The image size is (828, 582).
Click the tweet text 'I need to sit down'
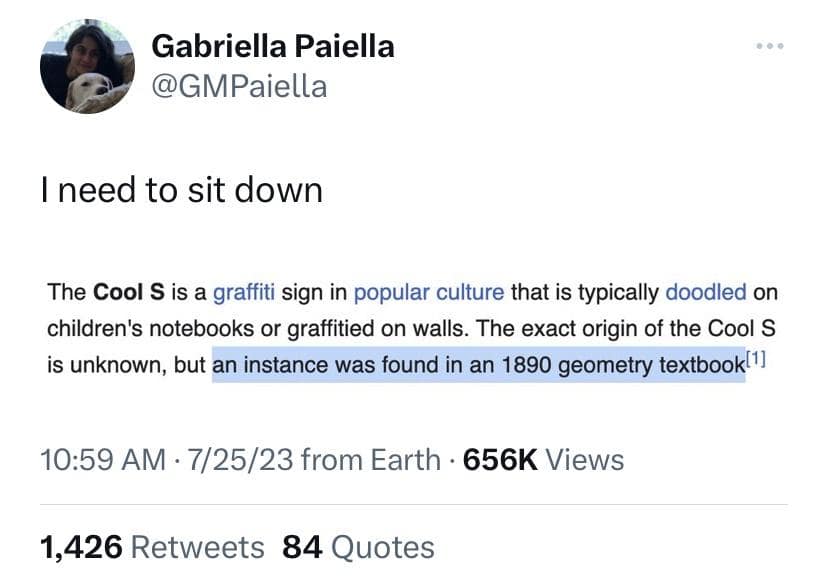click(x=181, y=189)
